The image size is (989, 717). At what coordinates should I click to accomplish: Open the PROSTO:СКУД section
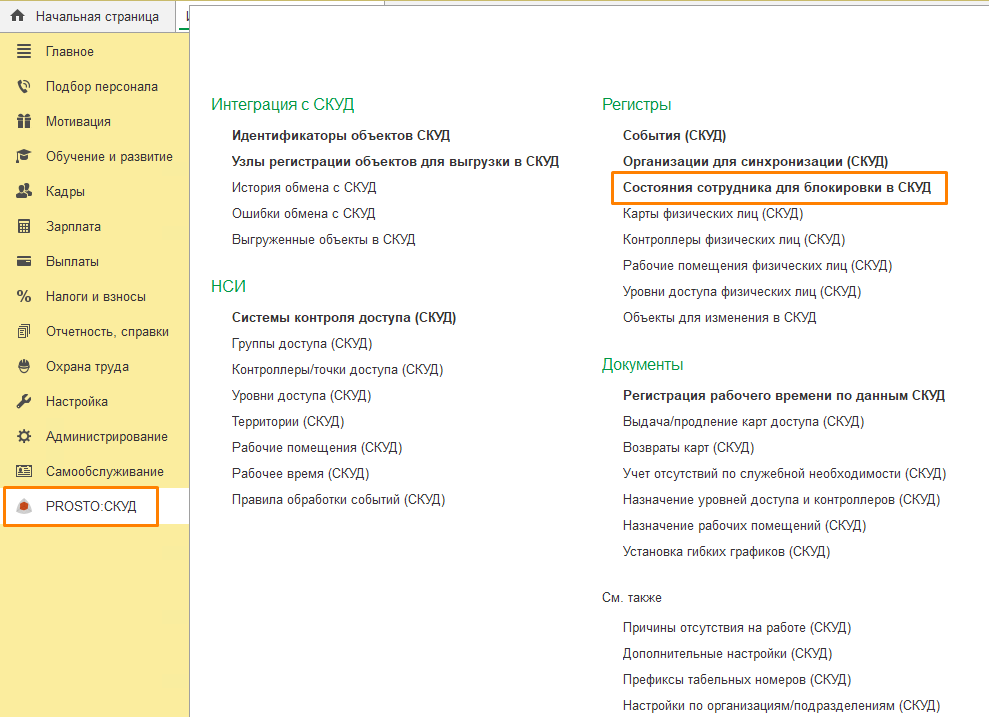(x=90, y=507)
